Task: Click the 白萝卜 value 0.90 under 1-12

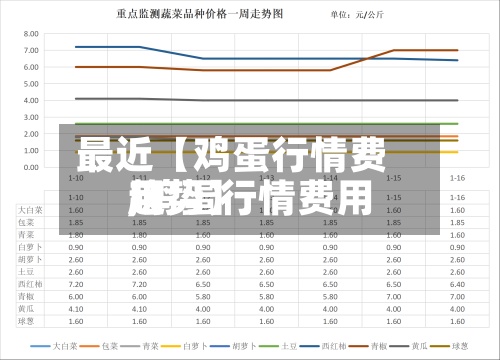Action: click(203, 247)
